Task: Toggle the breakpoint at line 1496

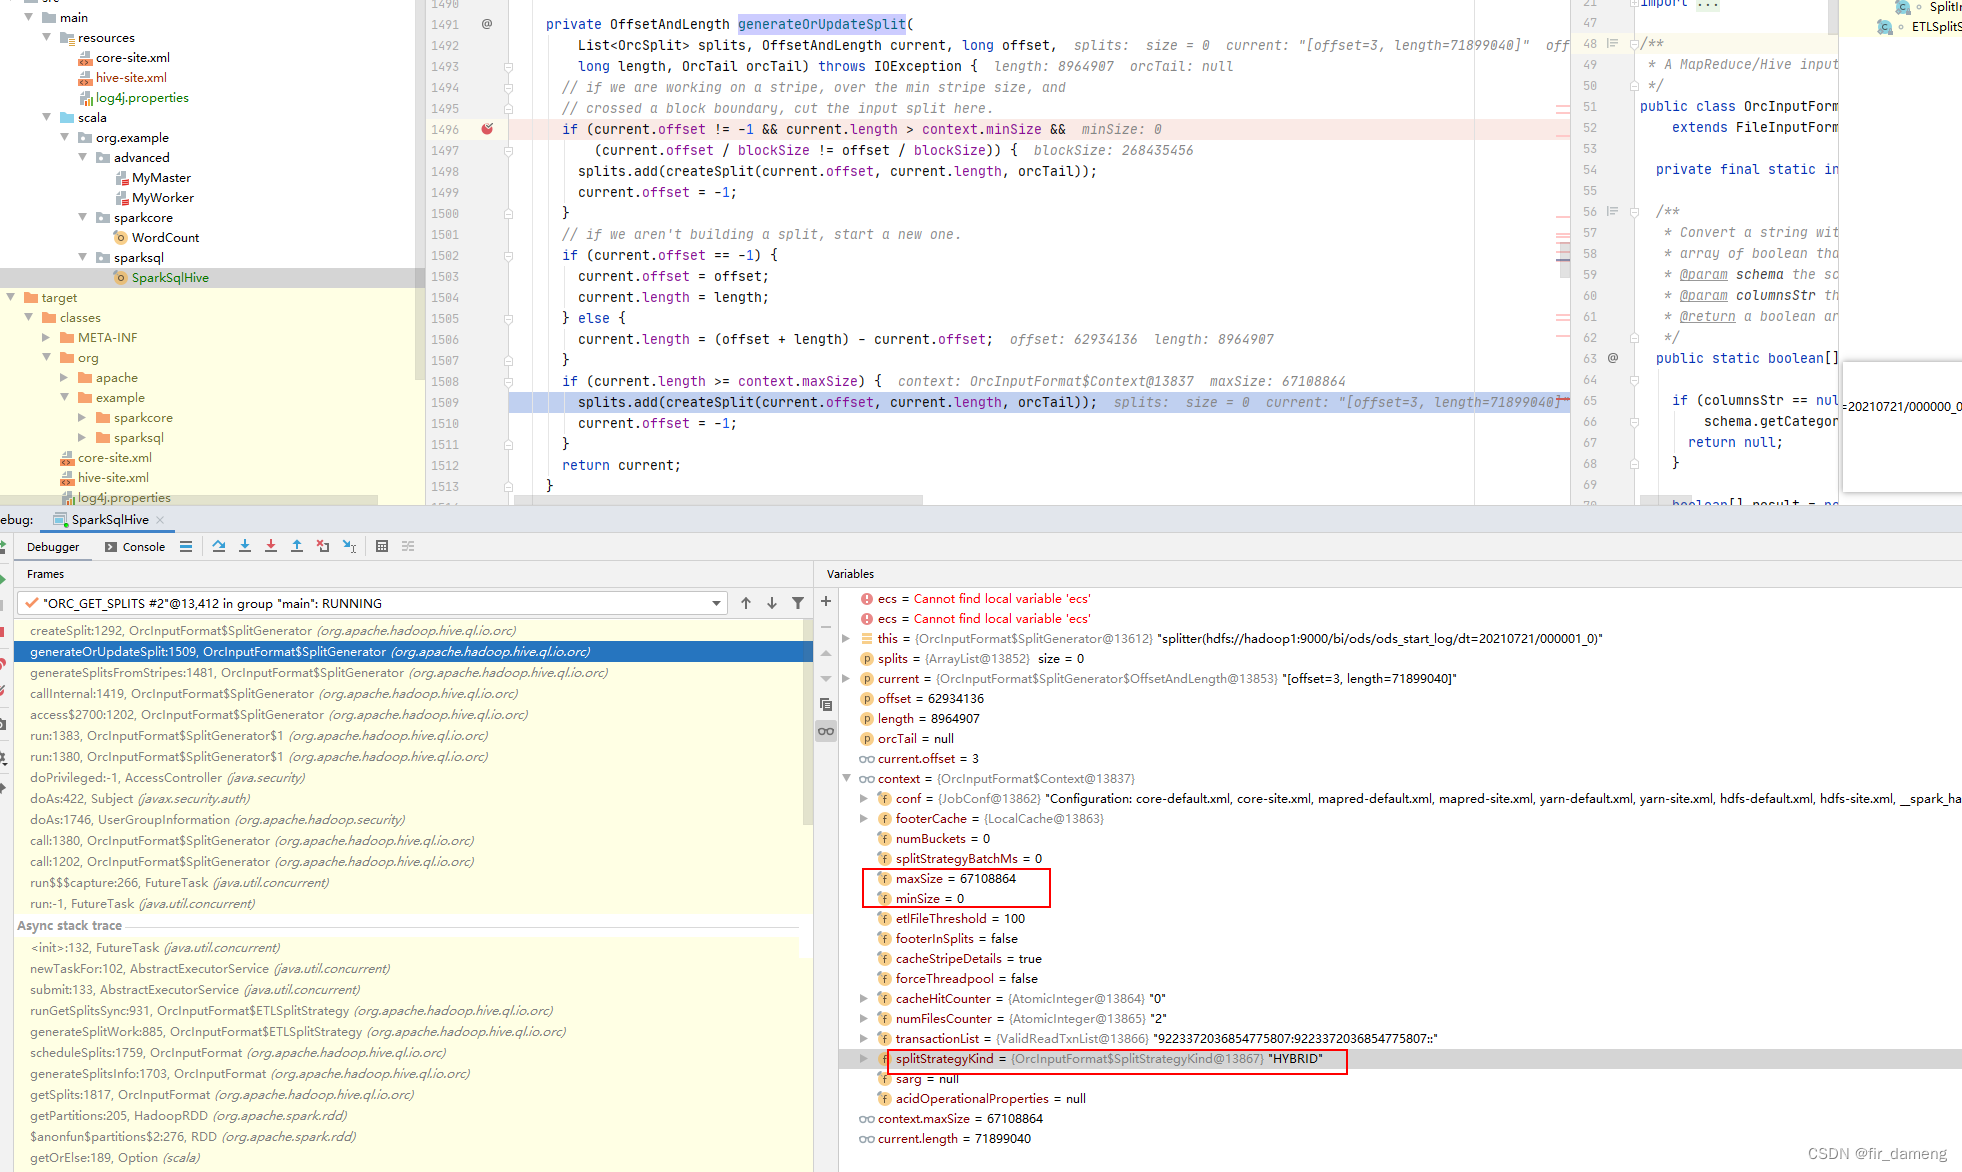Action: (487, 129)
